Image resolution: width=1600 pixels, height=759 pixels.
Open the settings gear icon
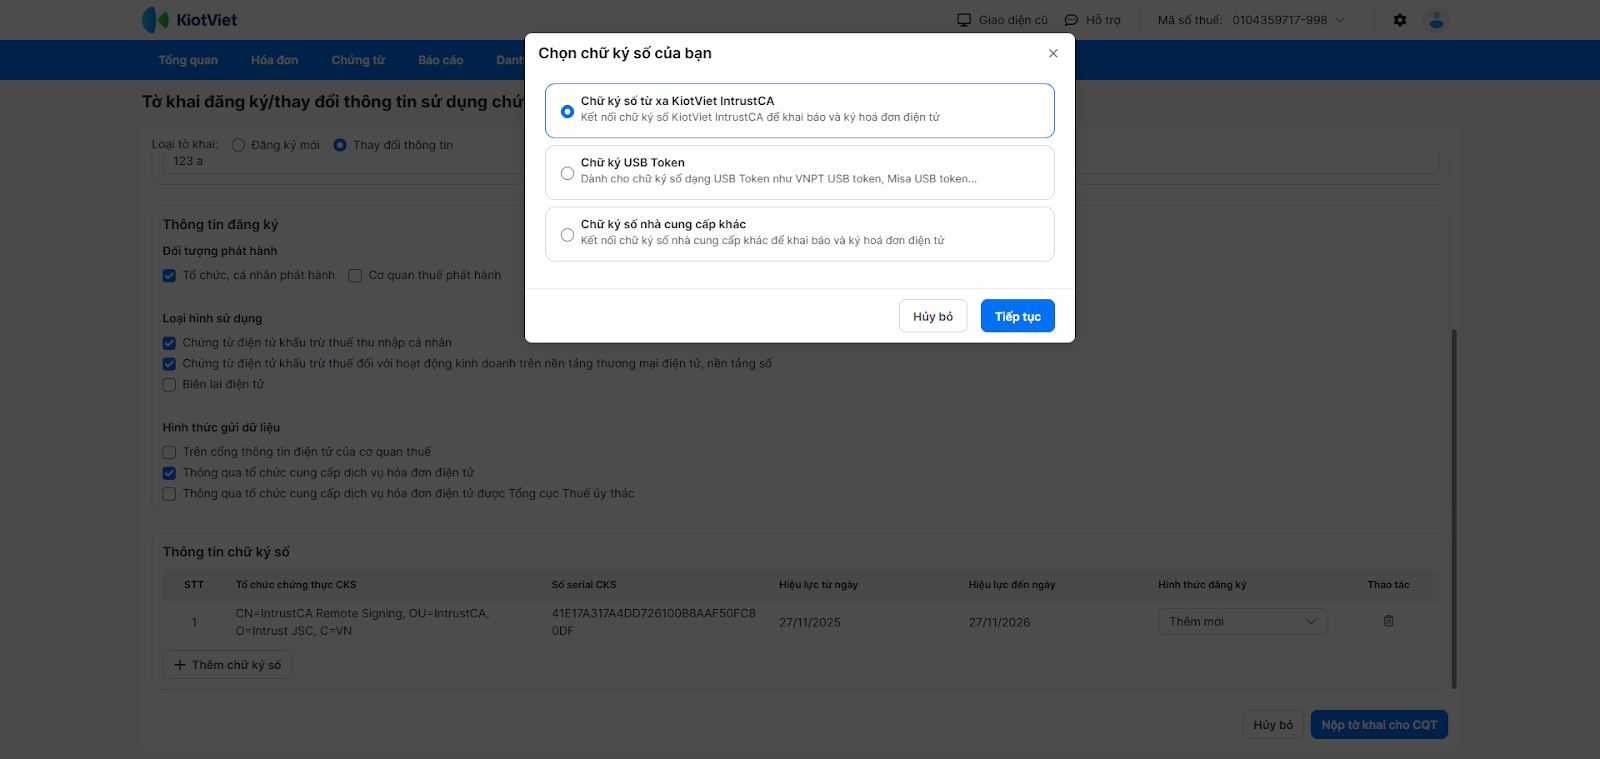(1400, 20)
